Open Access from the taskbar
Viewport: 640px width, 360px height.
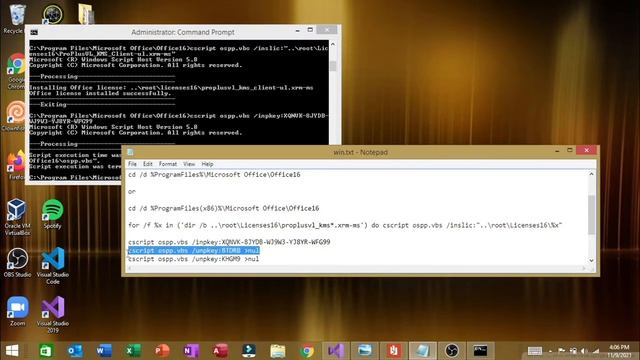(220, 350)
